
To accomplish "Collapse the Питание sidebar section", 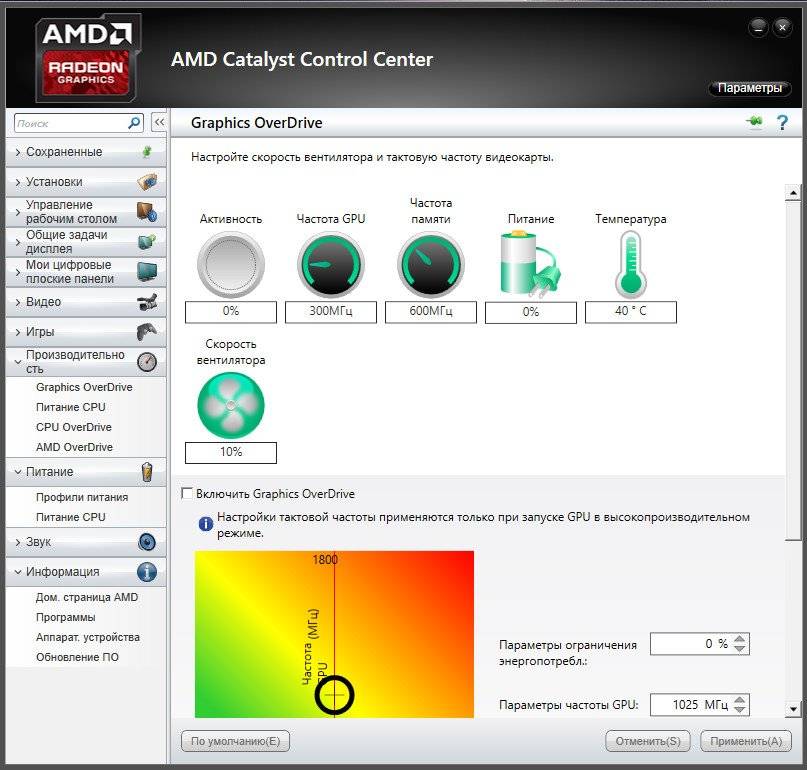I will (18, 471).
